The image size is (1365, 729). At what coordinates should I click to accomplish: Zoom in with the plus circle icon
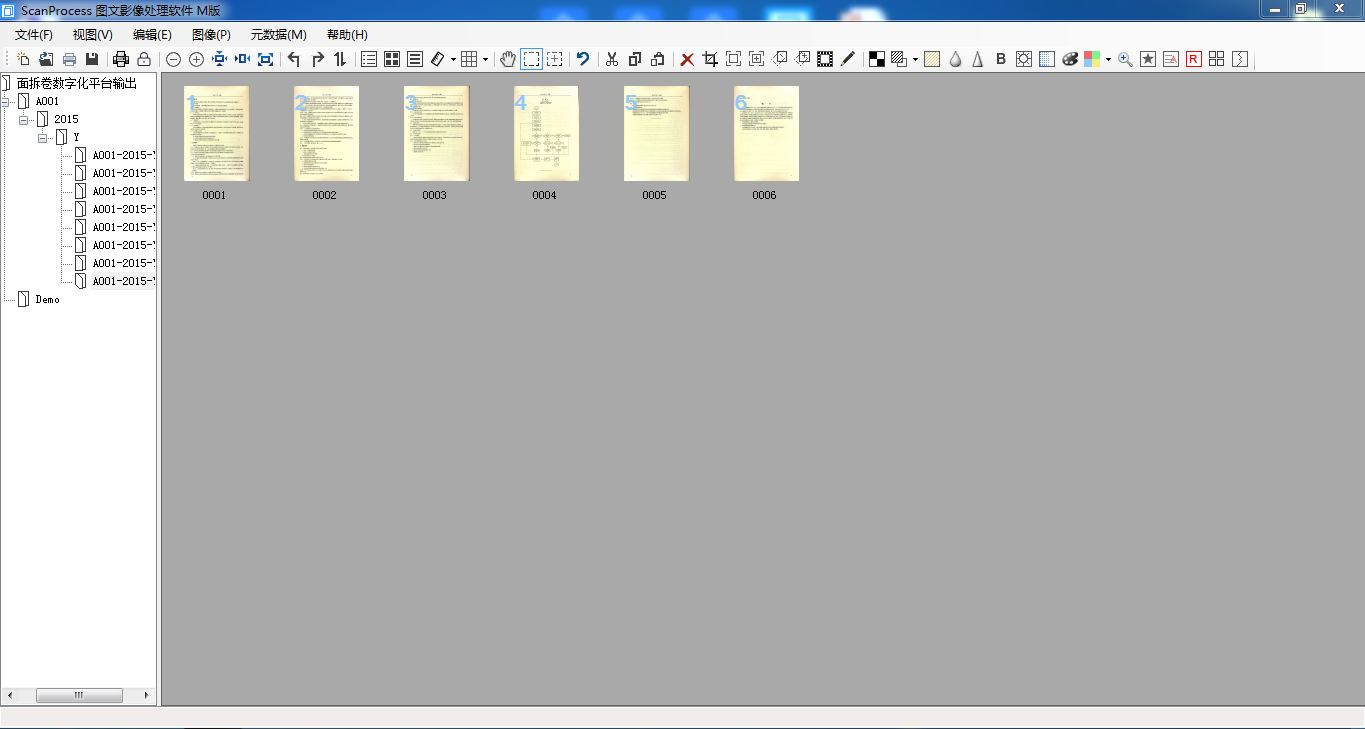tap(196, 59)
